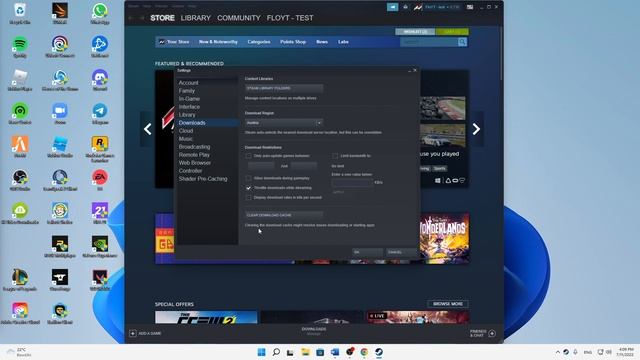This screenshot has width=640, height=360.
Task: Select Shader Pre-Caching settings category
Action: (x=203, y=179)
